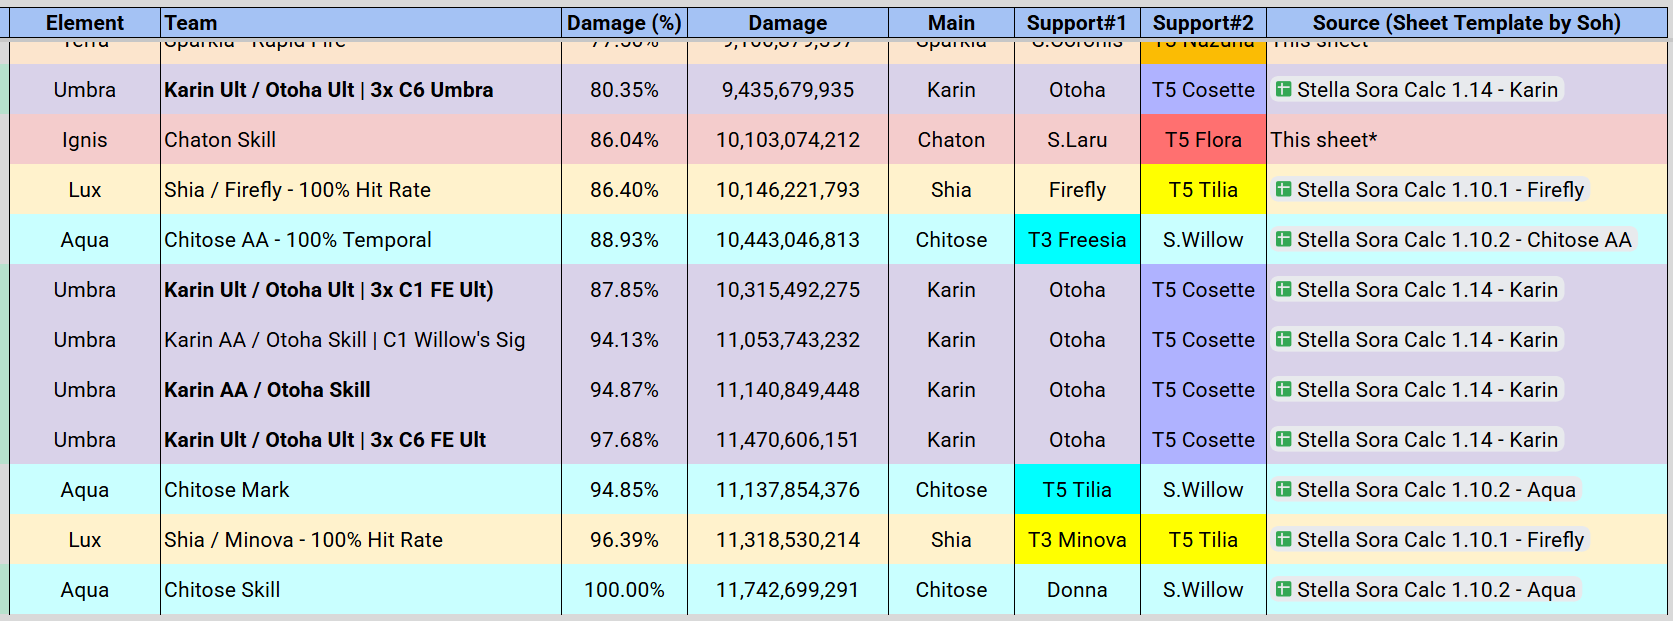
Task: Click Sheets icon in Shia / Firefly row
Action: tap(1284, 189)
